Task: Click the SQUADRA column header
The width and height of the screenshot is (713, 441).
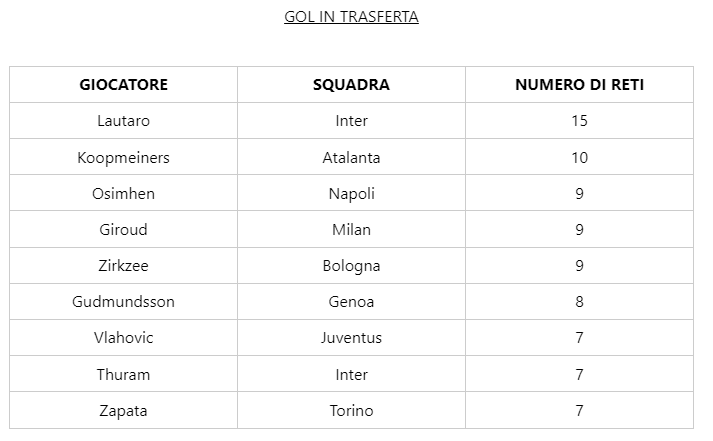Action: click(x=351, y=85)
